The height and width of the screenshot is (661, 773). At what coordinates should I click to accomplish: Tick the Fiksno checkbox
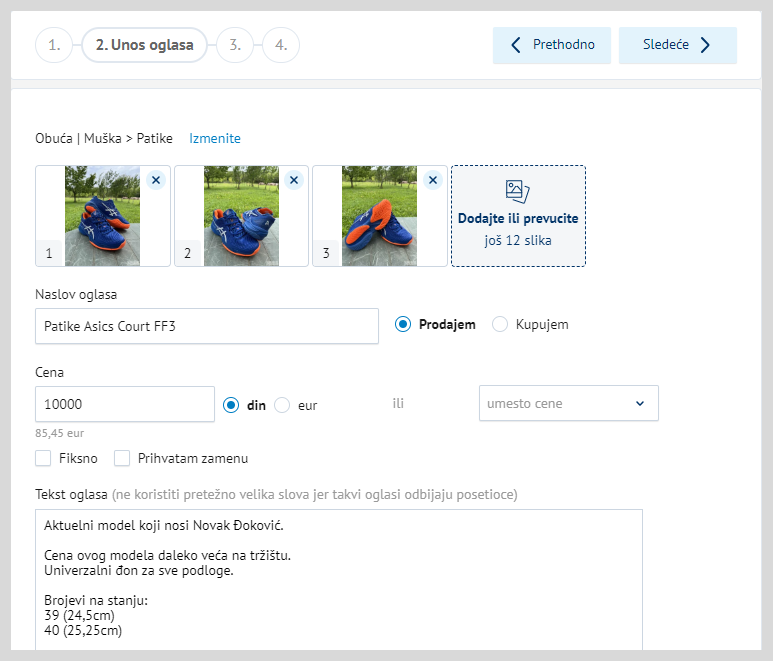coord(43,458)
